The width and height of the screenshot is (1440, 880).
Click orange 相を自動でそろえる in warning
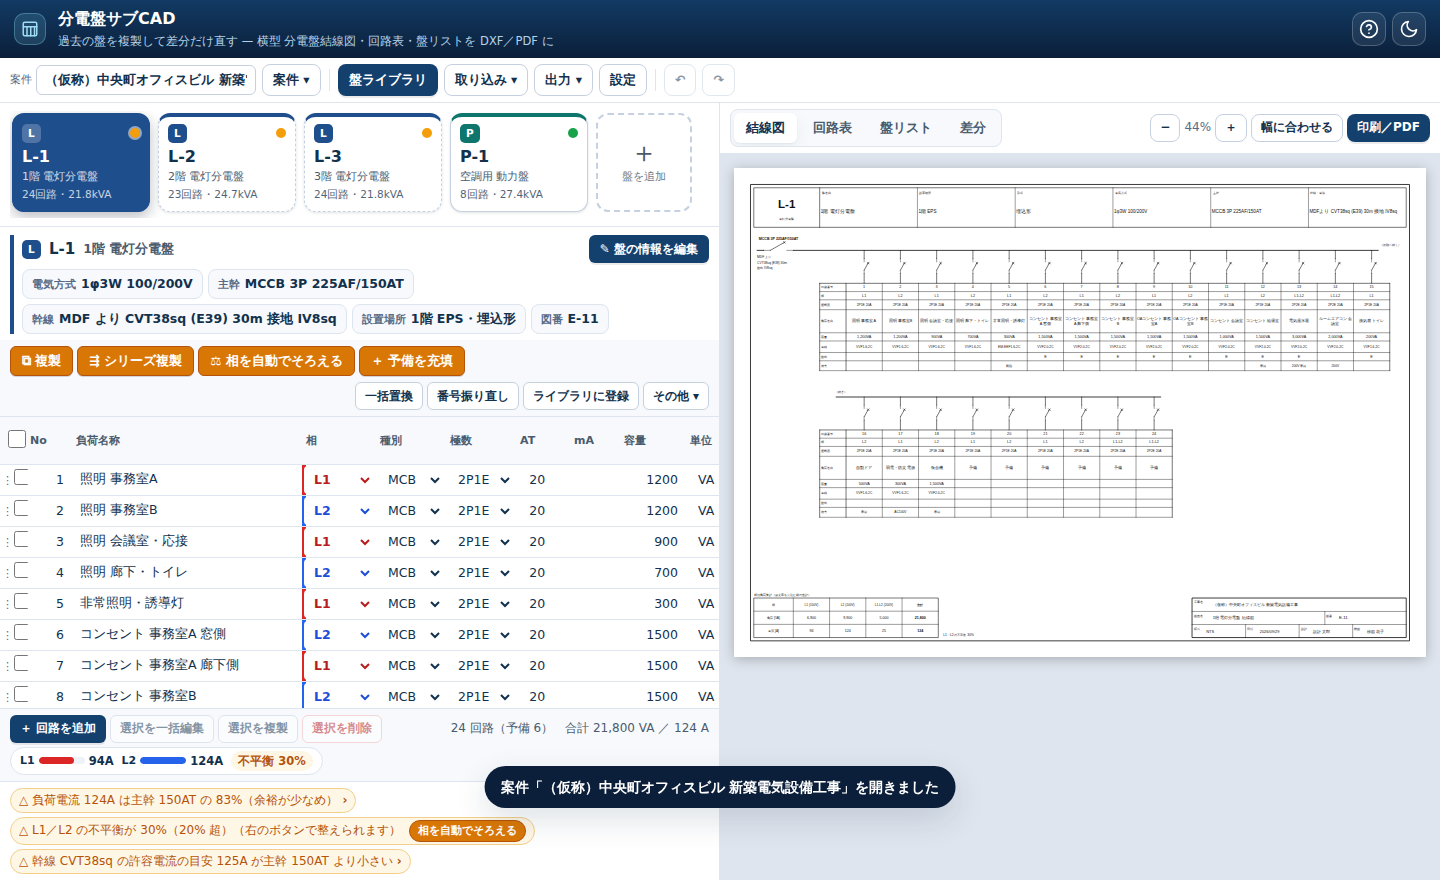pyautogui.click(x=467, y=831)
